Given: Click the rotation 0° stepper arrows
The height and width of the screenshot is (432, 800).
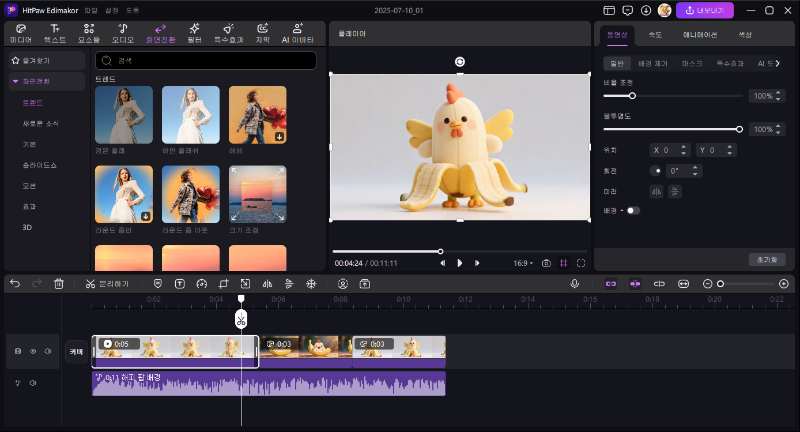Looking at the screenshot, I should pyautogui.click(x=695, y=170).
